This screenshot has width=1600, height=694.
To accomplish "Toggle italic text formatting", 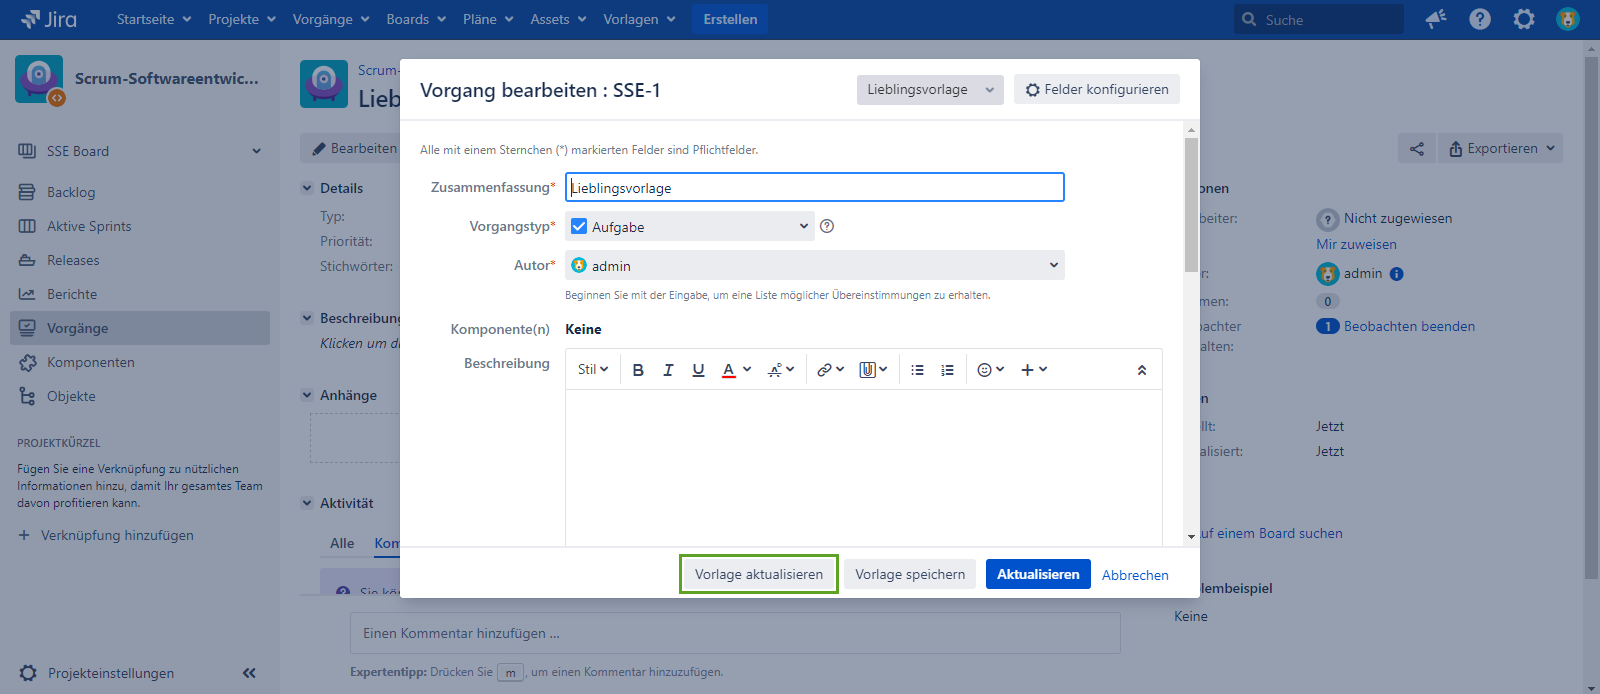I will [x=668, y=370].
